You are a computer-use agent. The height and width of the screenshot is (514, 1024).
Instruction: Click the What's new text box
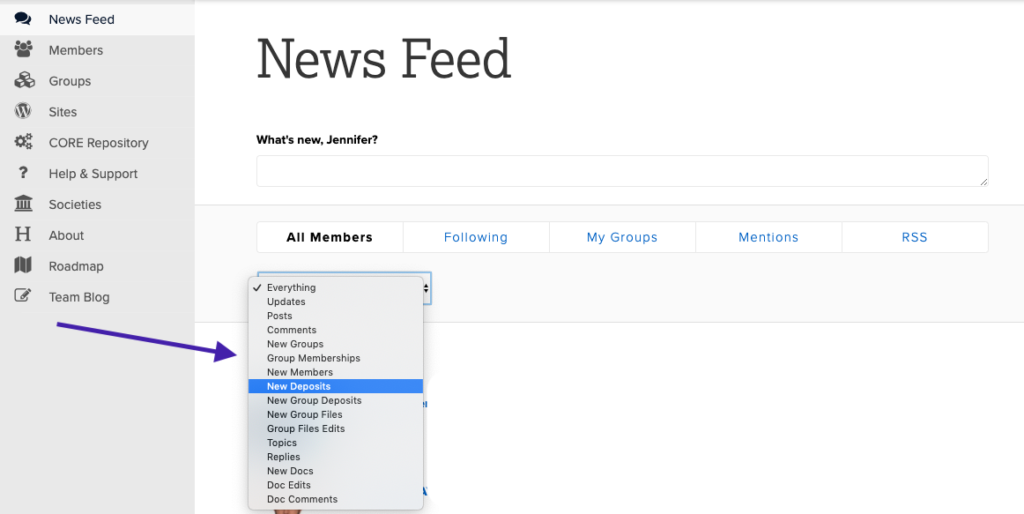[x=622, y=171]
